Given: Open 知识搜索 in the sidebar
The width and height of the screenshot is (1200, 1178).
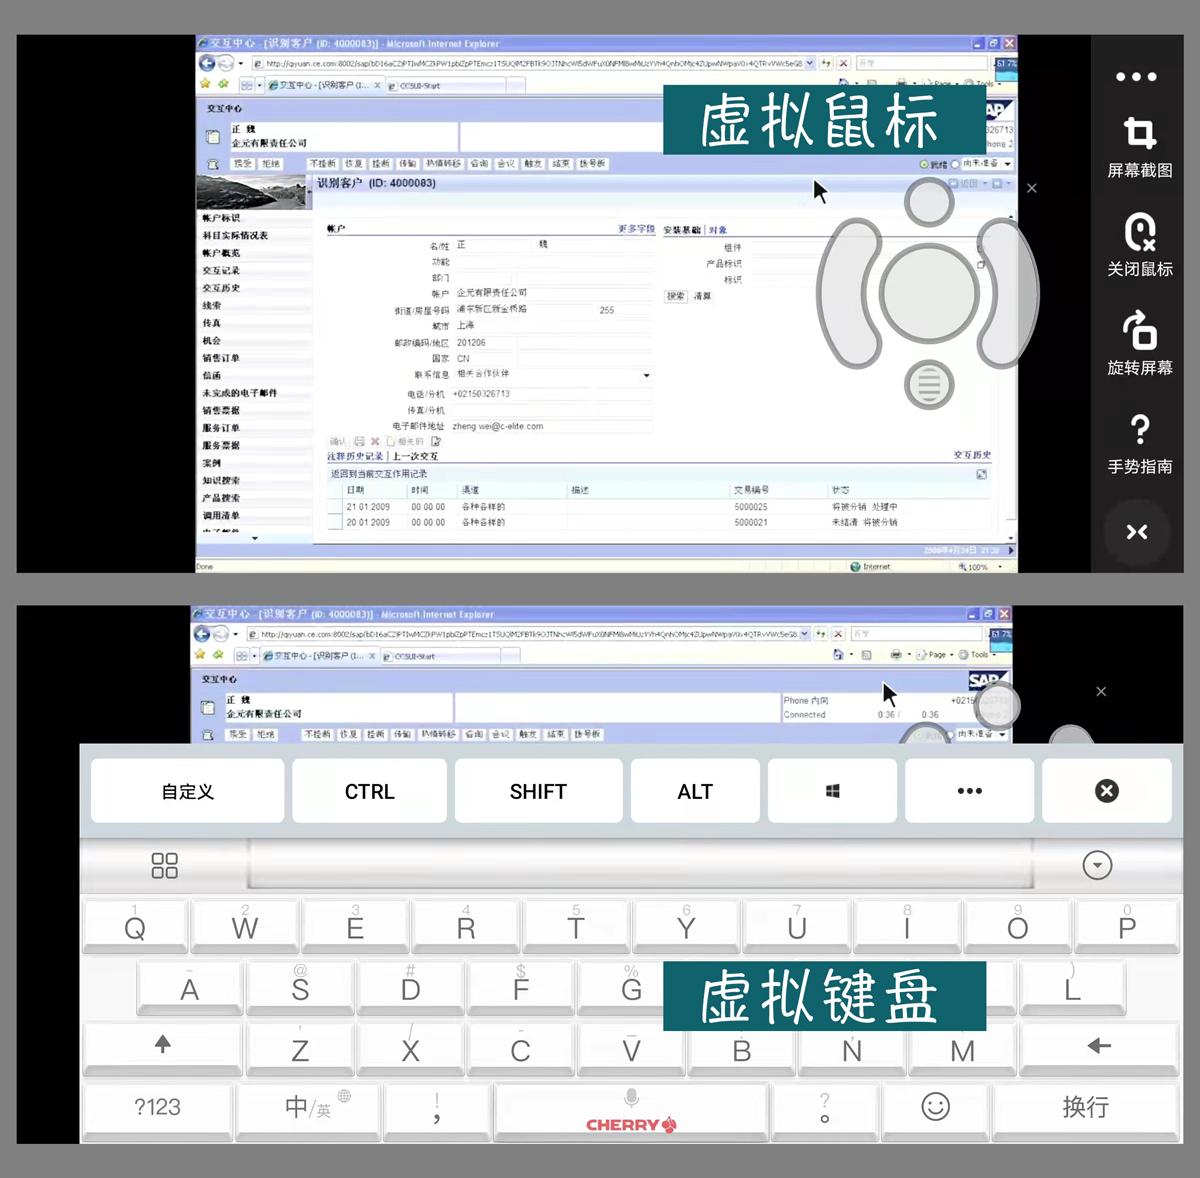Looking at the screenshot, I should pos(221,481).
